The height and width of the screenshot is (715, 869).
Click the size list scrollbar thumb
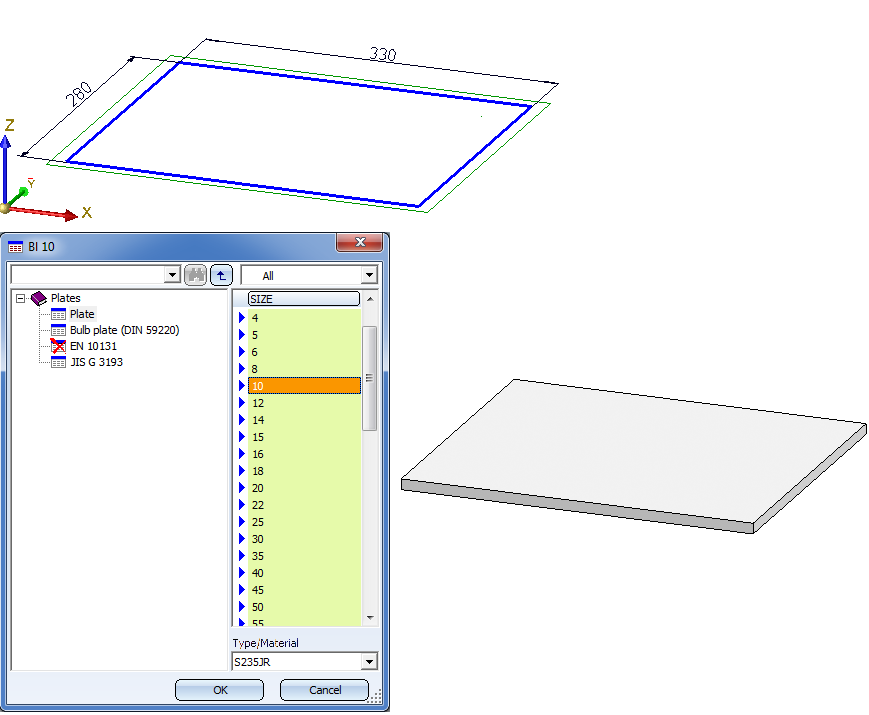(x=370, y=378)
